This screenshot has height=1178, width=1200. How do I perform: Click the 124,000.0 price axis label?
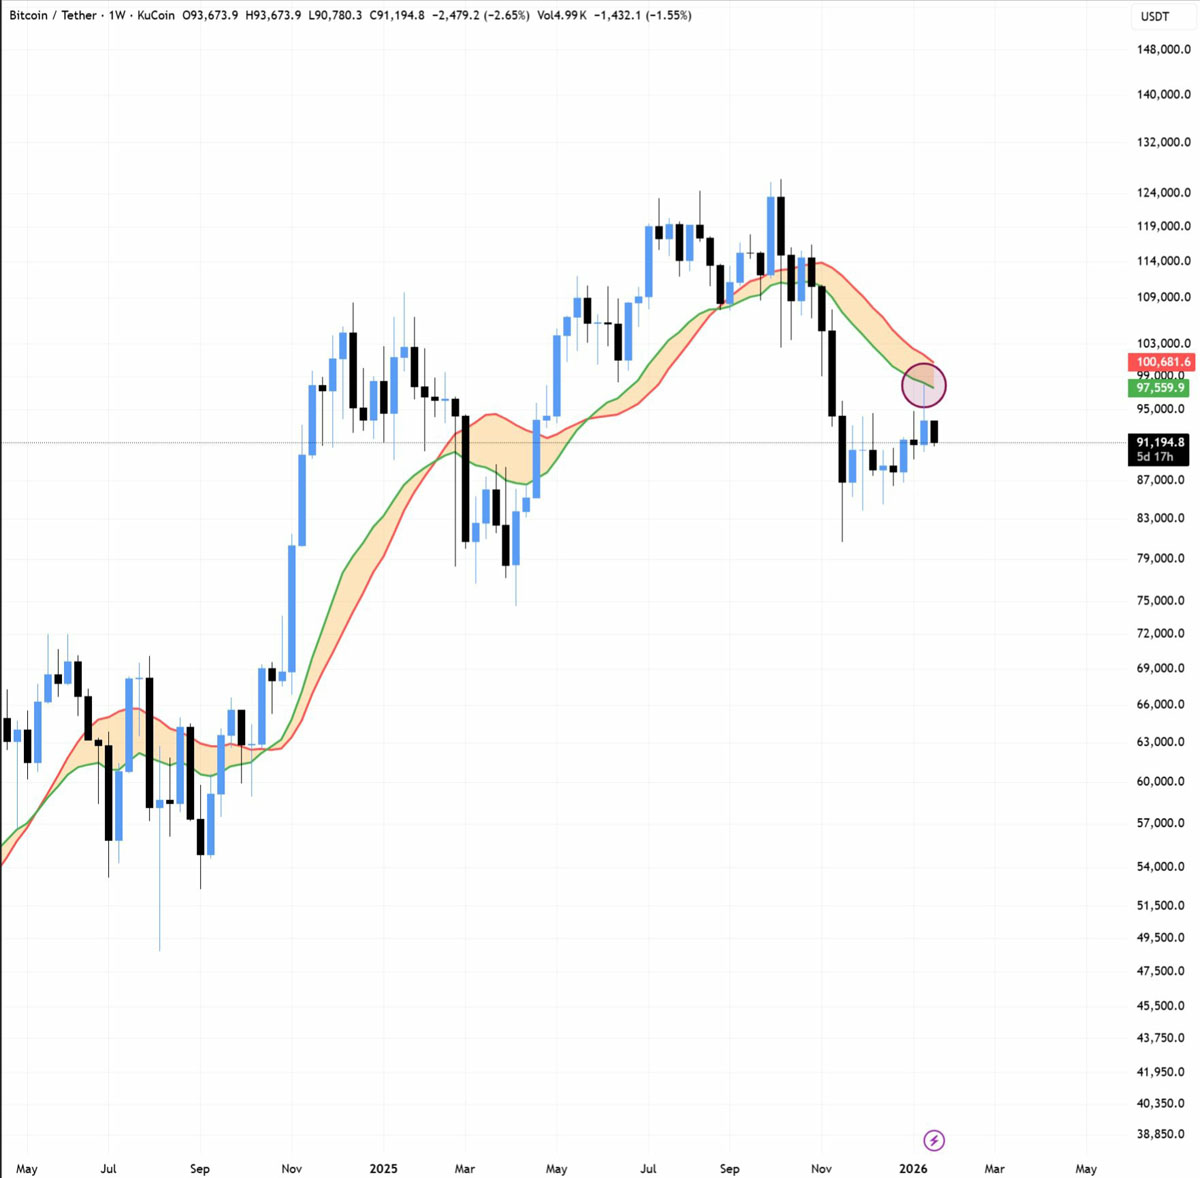coord(1162,193)
